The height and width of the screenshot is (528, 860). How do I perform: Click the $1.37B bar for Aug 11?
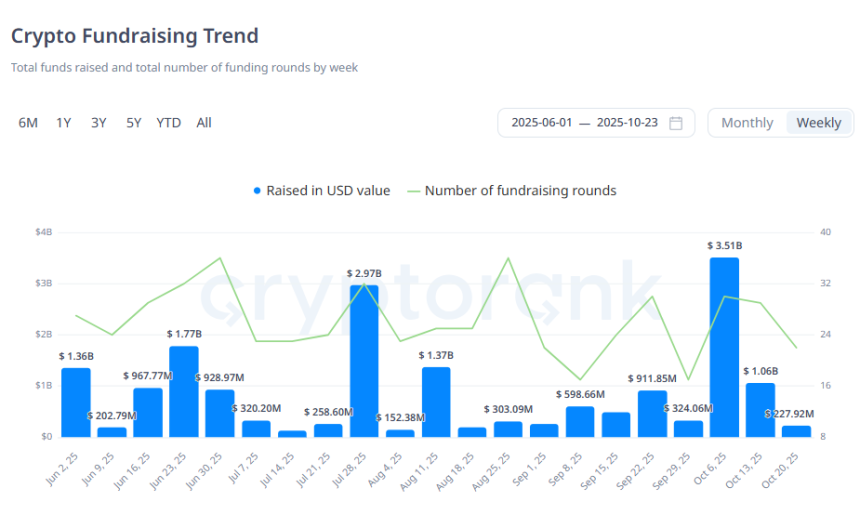pyautogui.click(x=436, y=402)
